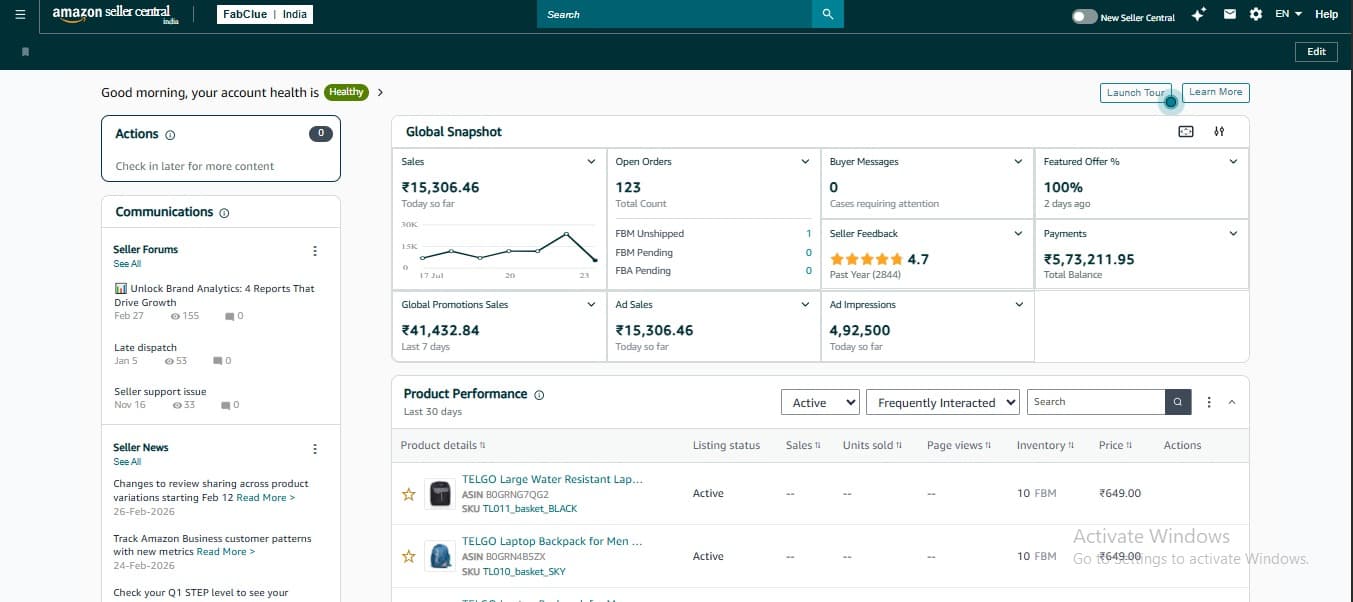Click the Healthy account status badge
1353x602 pixels.
[x=346, y=92]
